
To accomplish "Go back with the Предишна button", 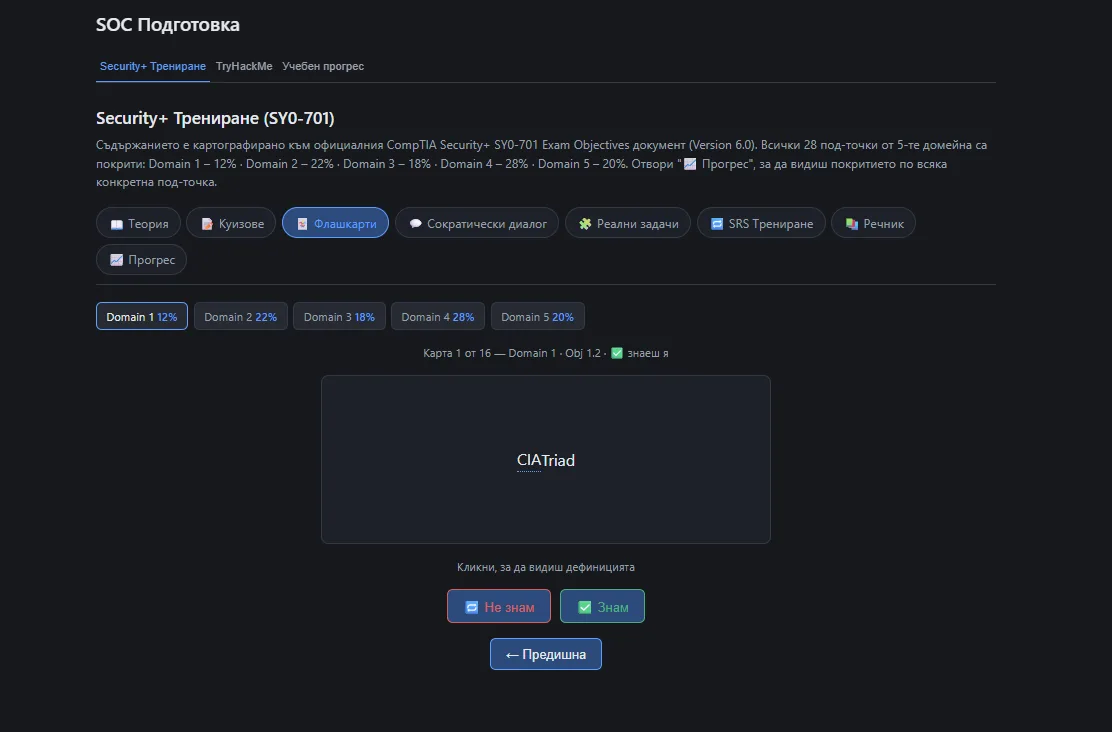I will [545, 654].
